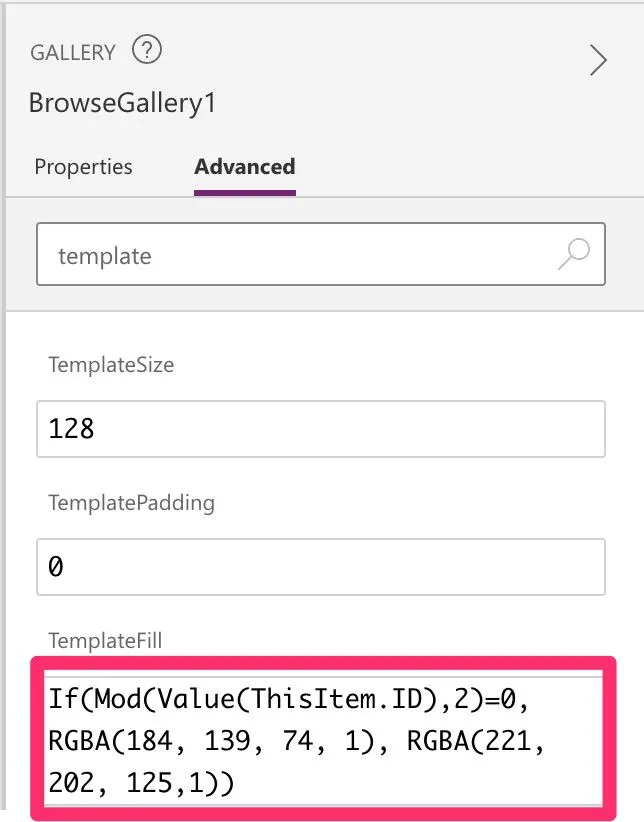Click the TemplateSize property label

click(x=111, y=365)
